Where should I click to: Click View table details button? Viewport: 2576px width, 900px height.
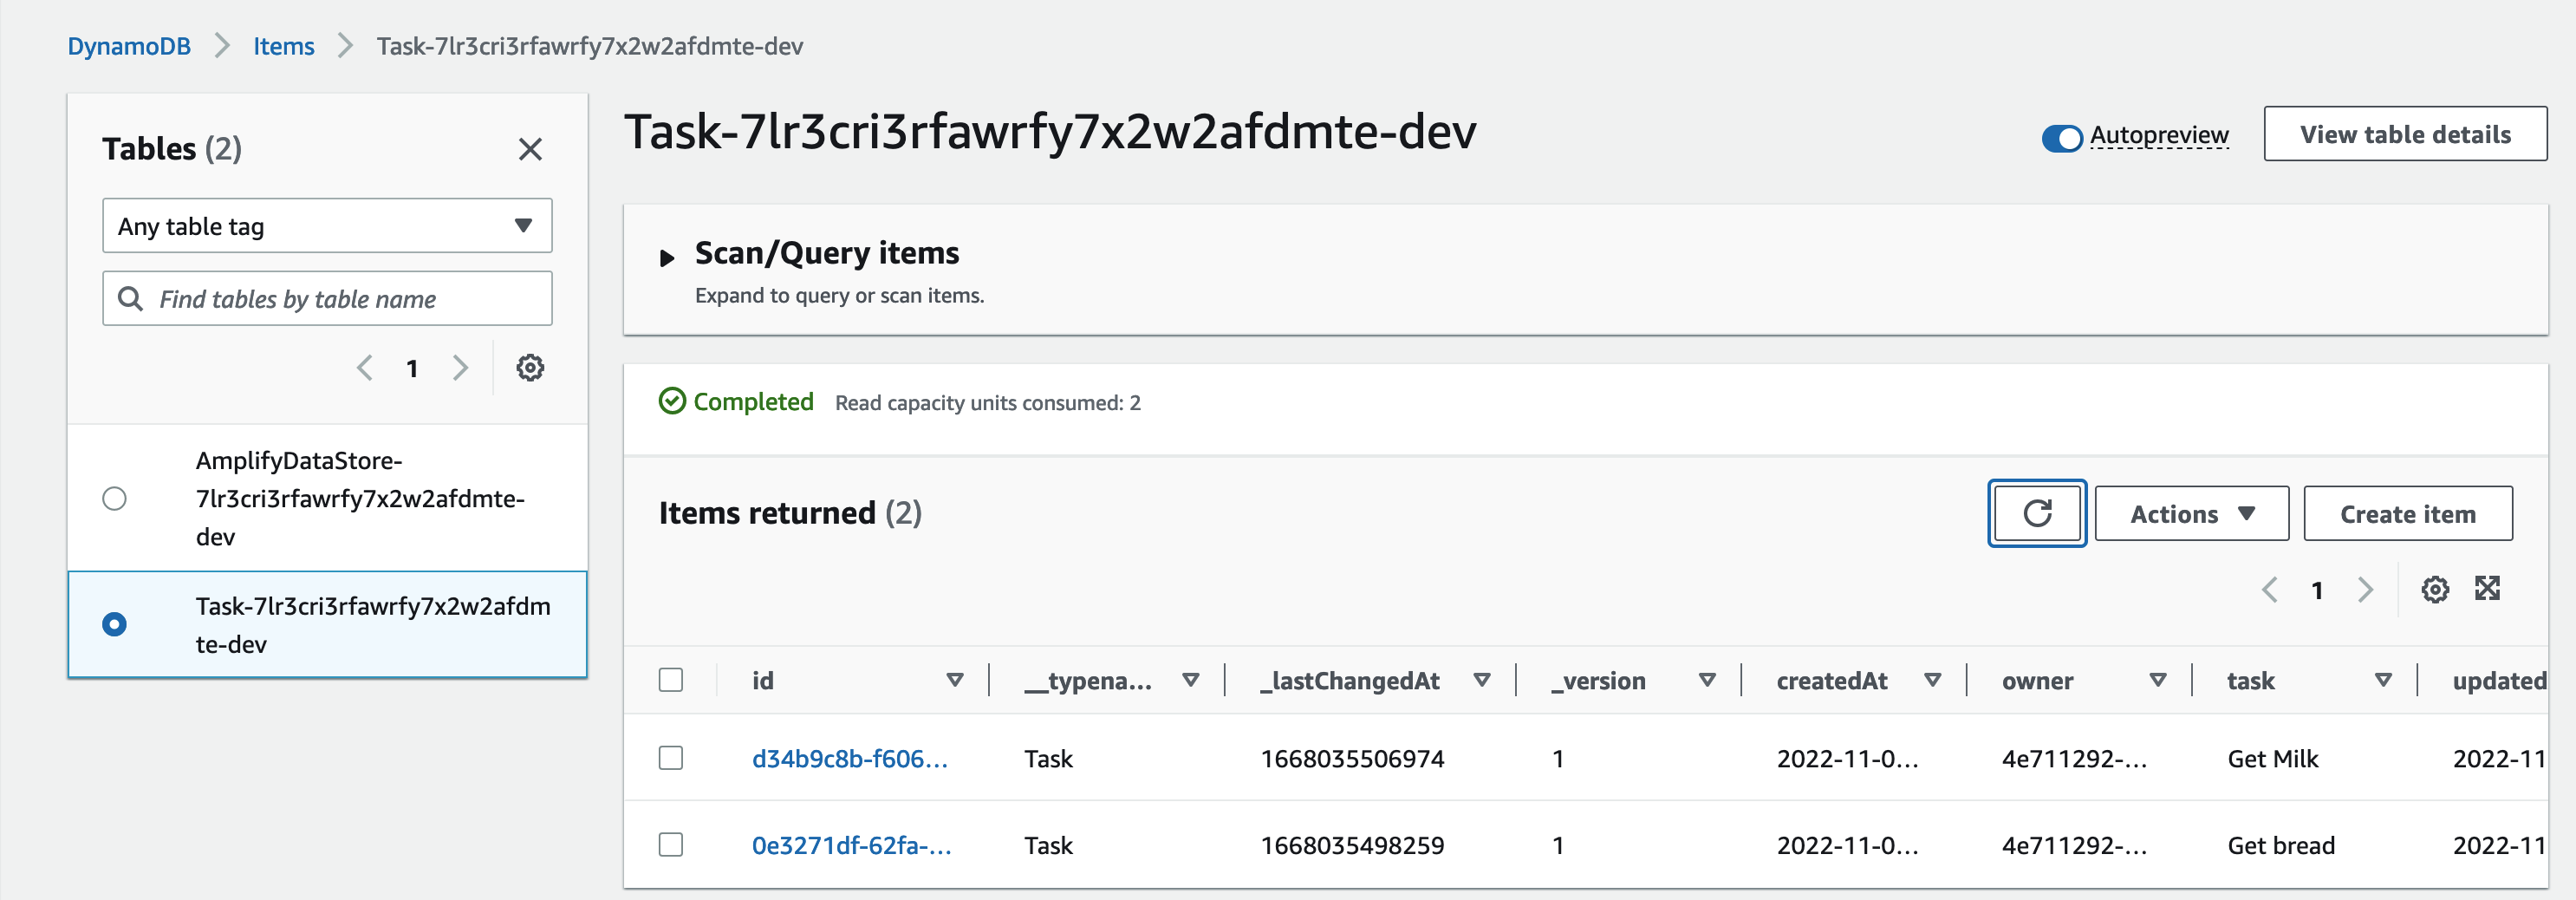[x=2405, y=134]
